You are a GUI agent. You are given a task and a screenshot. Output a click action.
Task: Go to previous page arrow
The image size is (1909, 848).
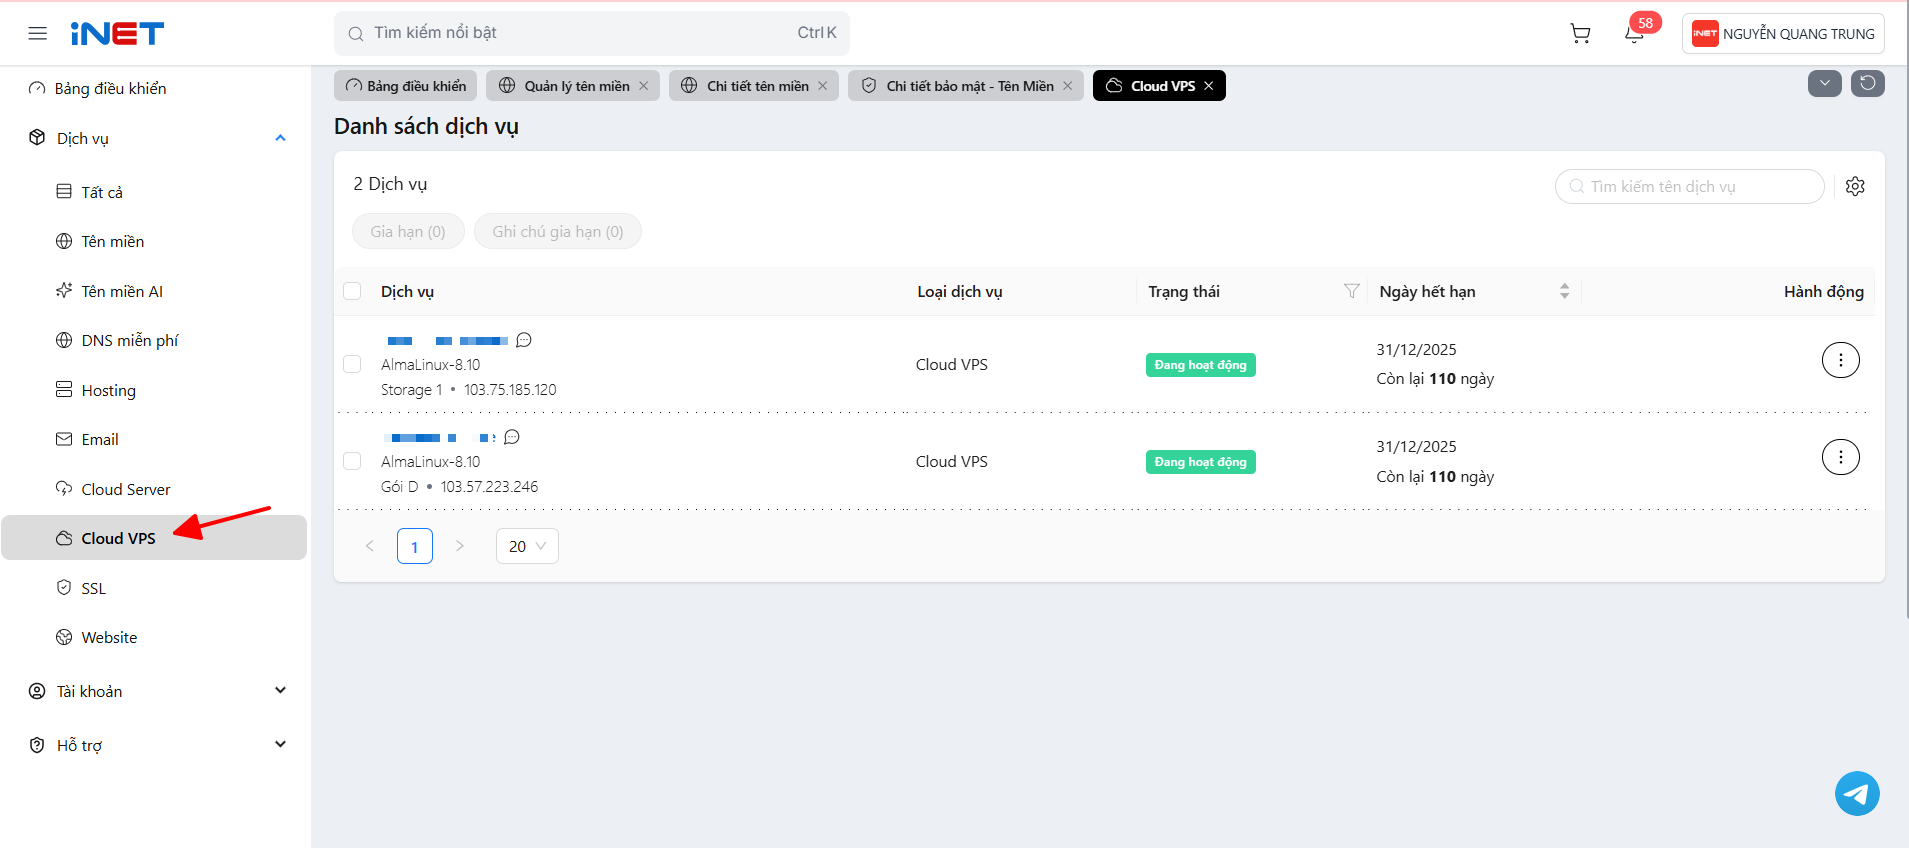[370, 546]
